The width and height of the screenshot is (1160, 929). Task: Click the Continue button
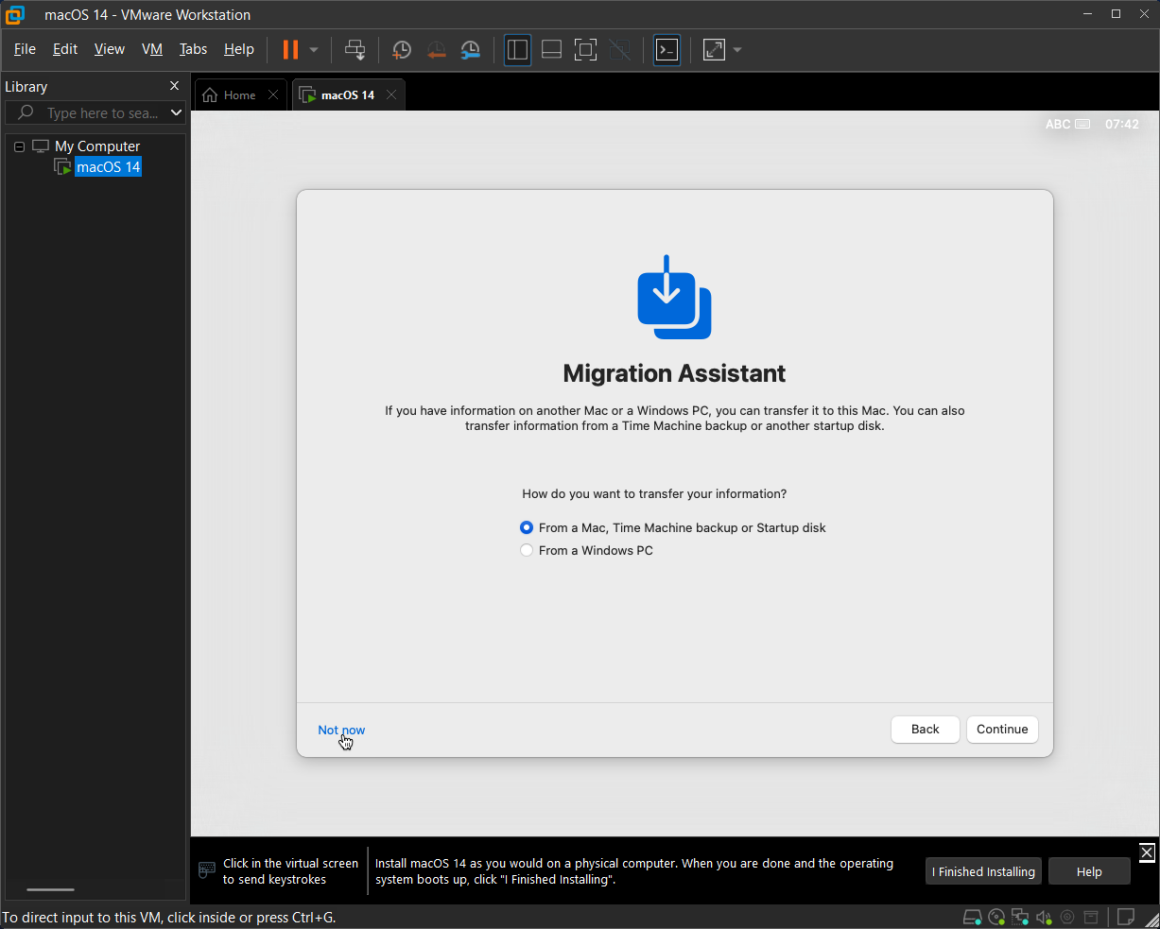(x=1002, y=729)
